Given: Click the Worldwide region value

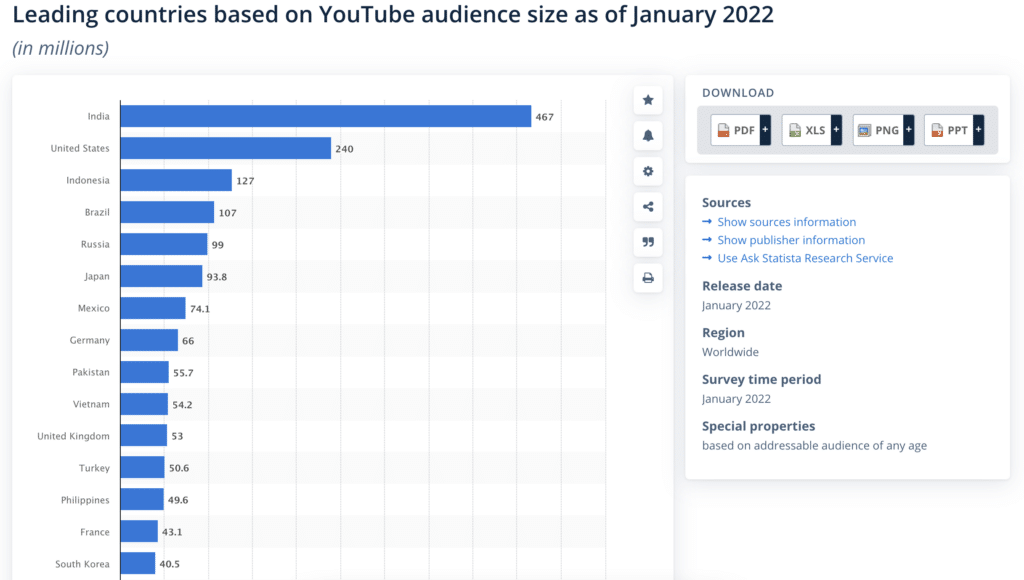Looking at the screenshot, I should point(730,352).
